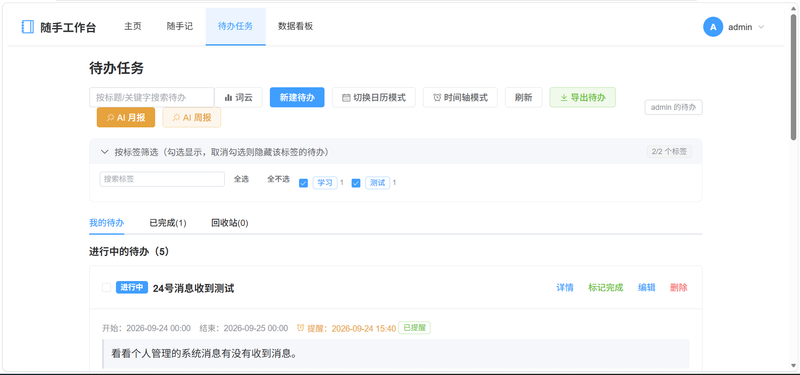Click the page vertical scrollbar

[793, 77]
